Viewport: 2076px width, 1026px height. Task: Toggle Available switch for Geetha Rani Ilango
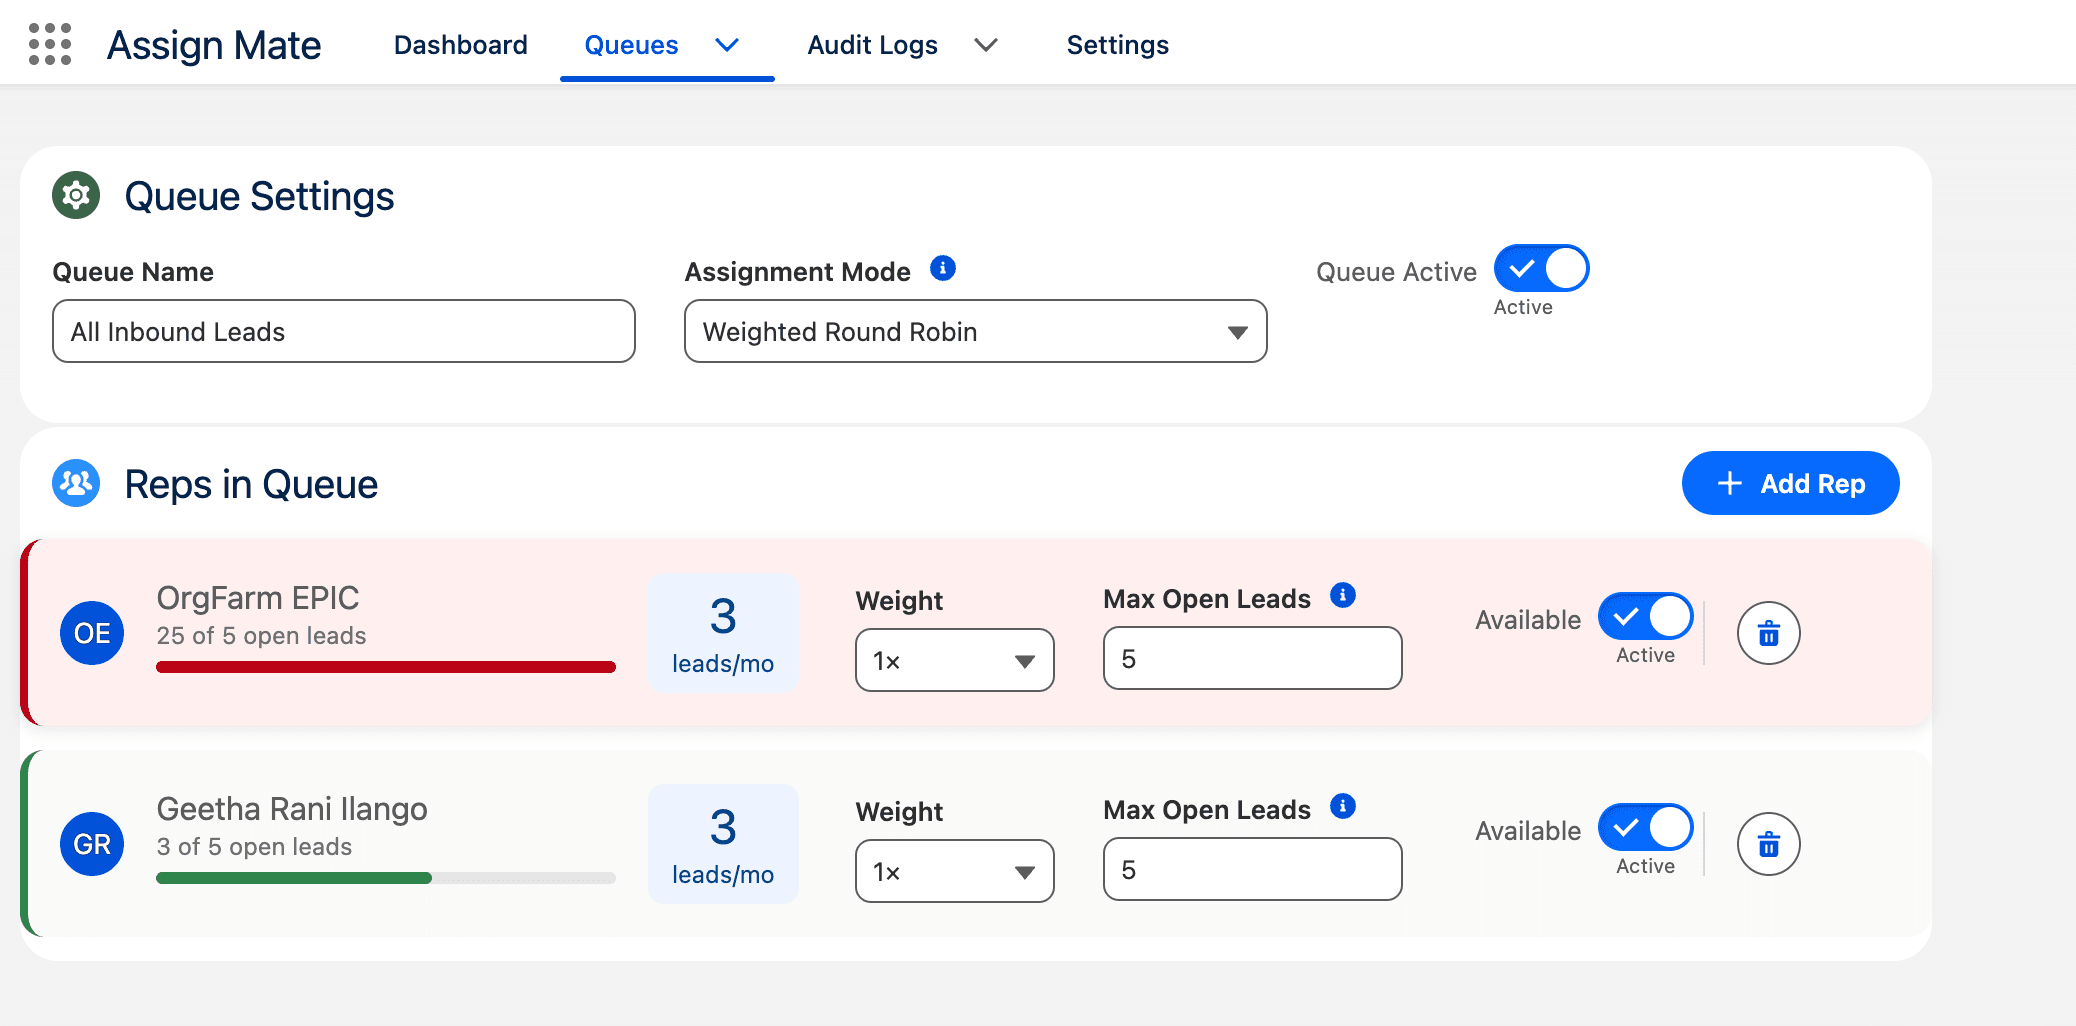point(1646,827)
